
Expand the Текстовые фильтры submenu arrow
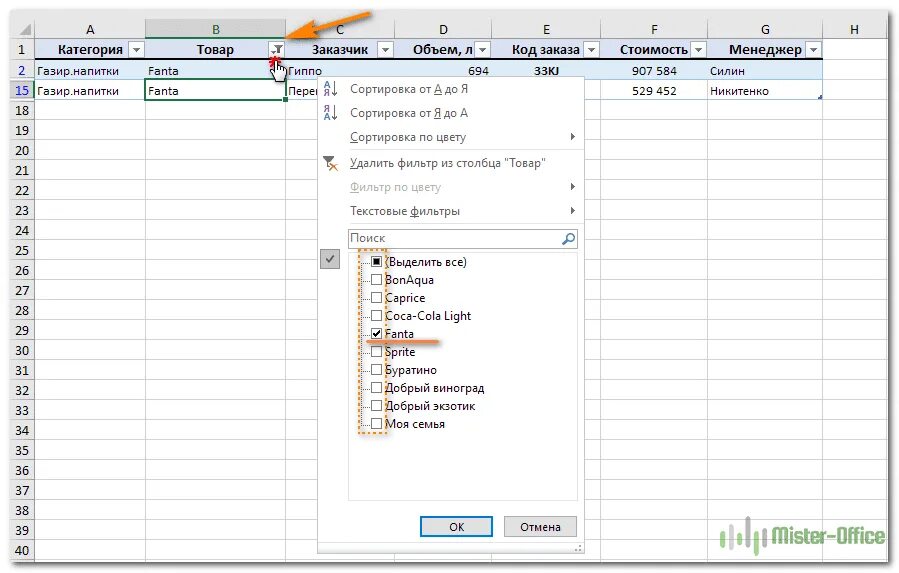(x=572, y=211)
